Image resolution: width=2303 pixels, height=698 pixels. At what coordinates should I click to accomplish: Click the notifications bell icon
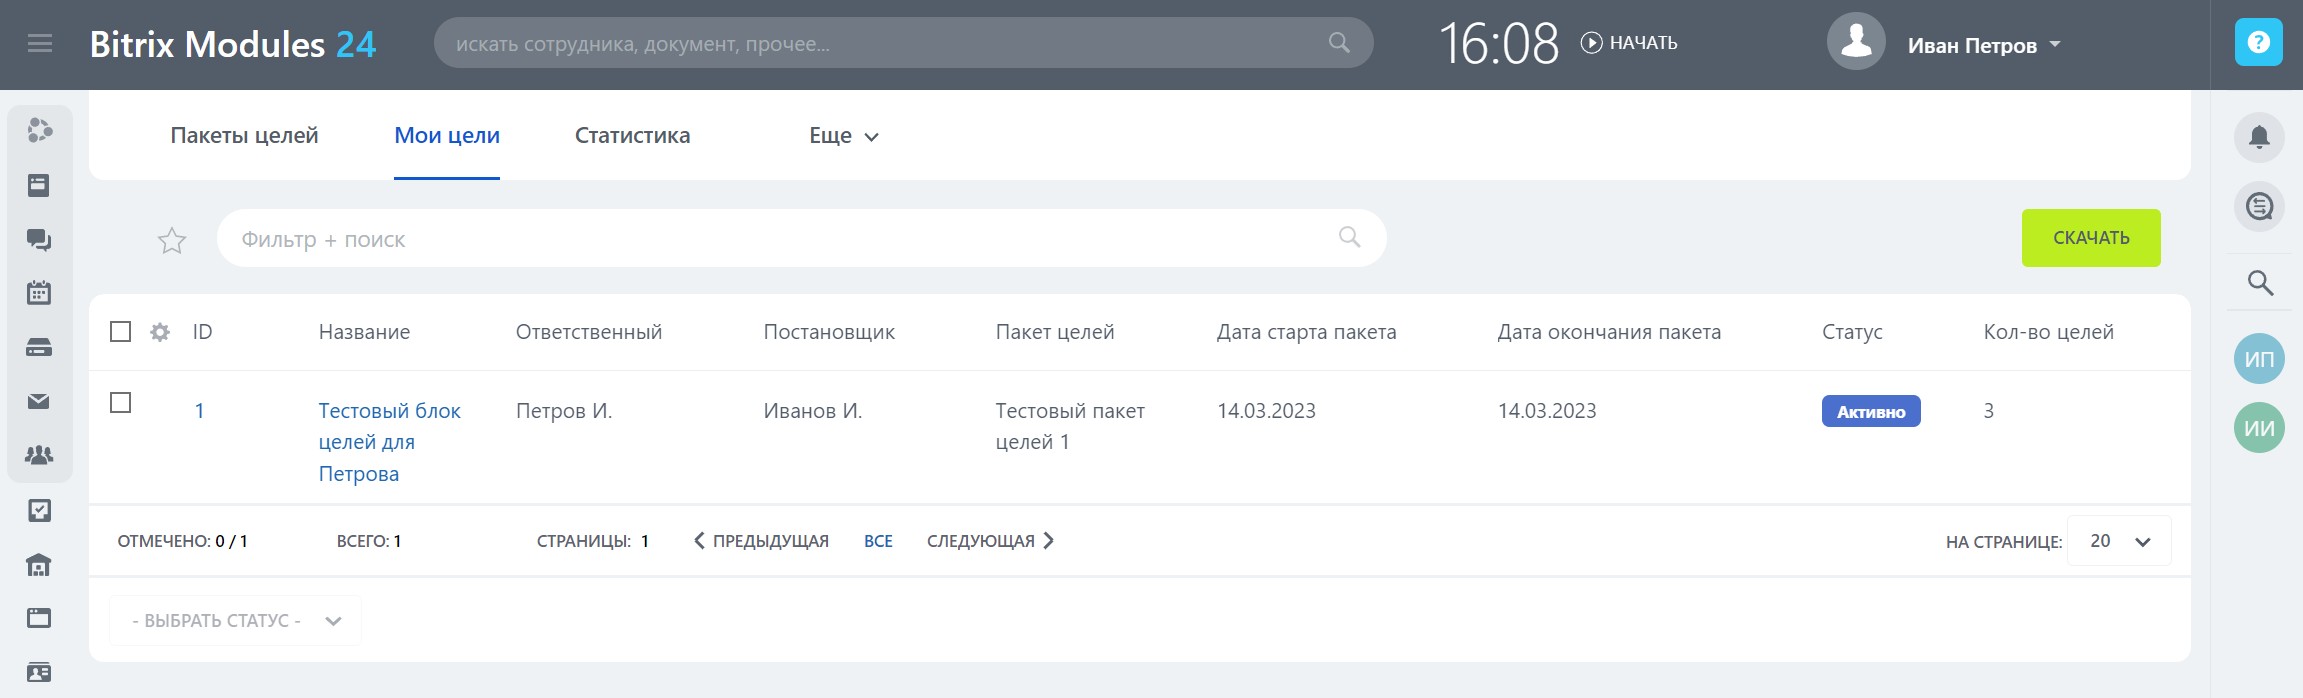(x=2259, y=137)
